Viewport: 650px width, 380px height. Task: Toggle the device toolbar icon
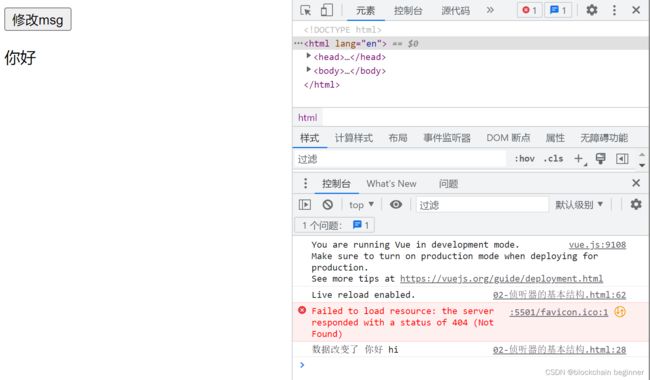[x=327, y=10]
